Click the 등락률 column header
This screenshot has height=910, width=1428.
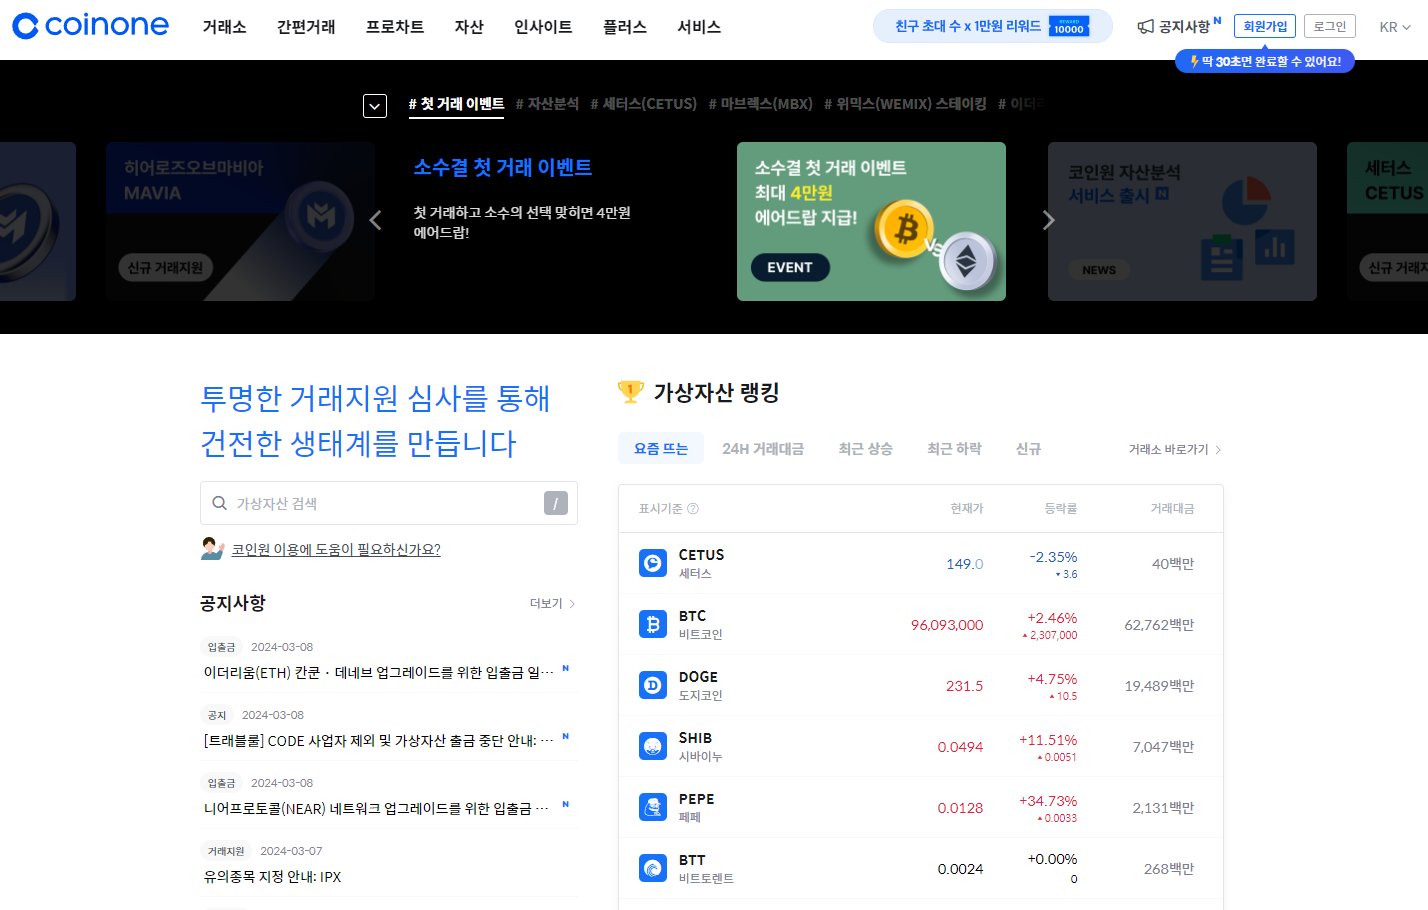[1061, 508]
